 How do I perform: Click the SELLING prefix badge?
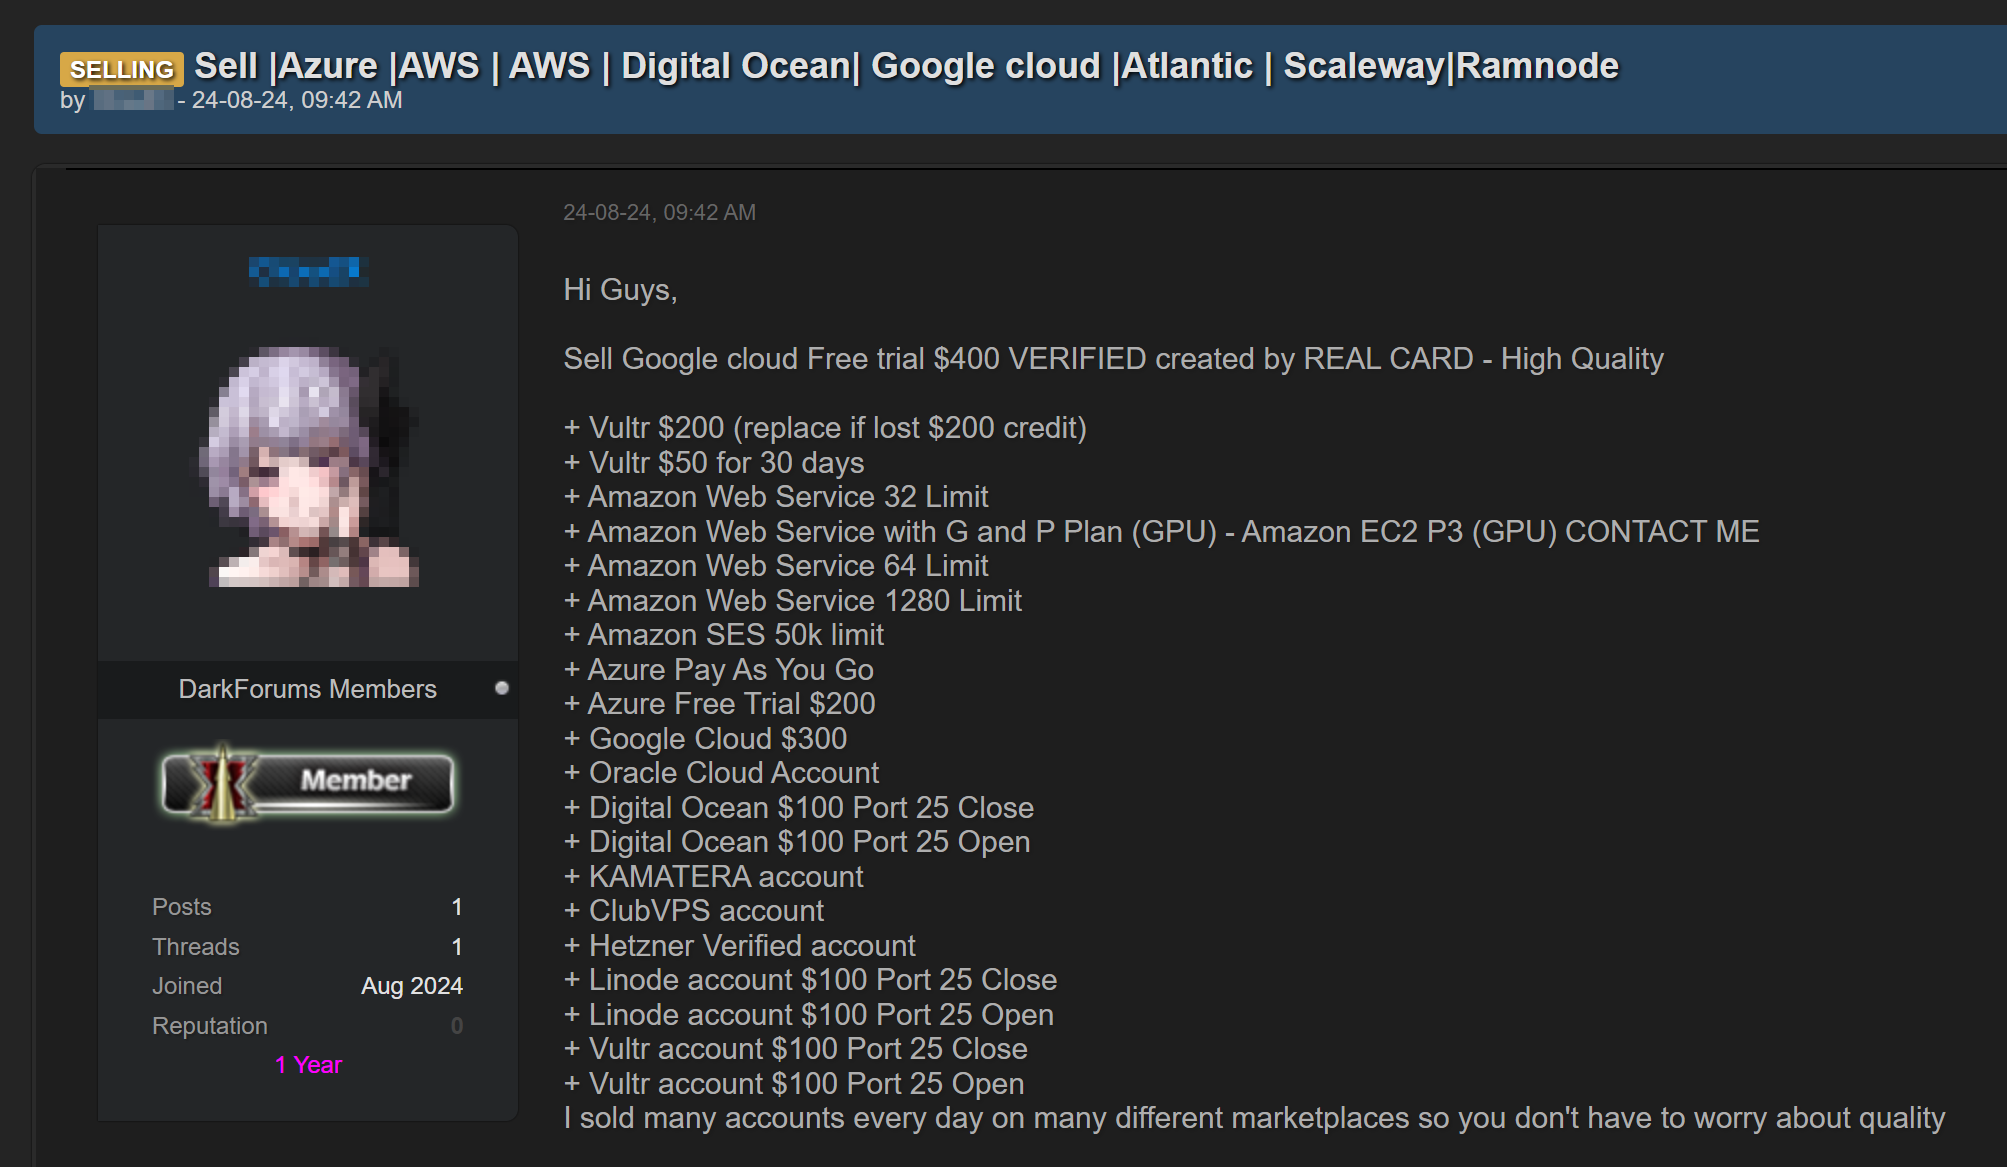[121, 69]
